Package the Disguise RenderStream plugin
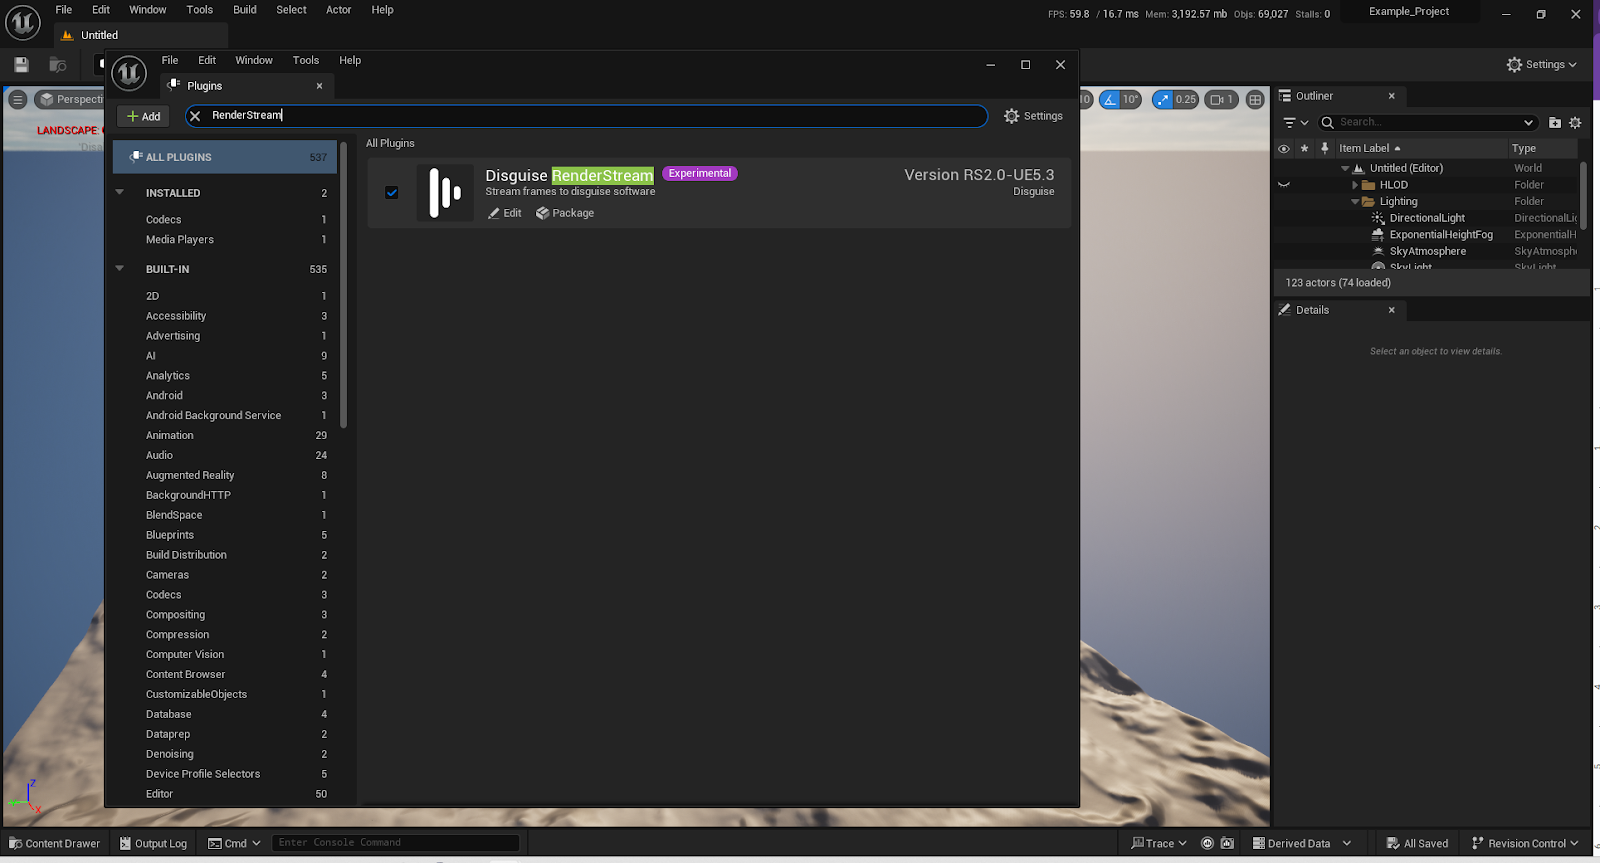Image resolution: width=1600 pixels, height=863 pixels. (x=565, y=213)
